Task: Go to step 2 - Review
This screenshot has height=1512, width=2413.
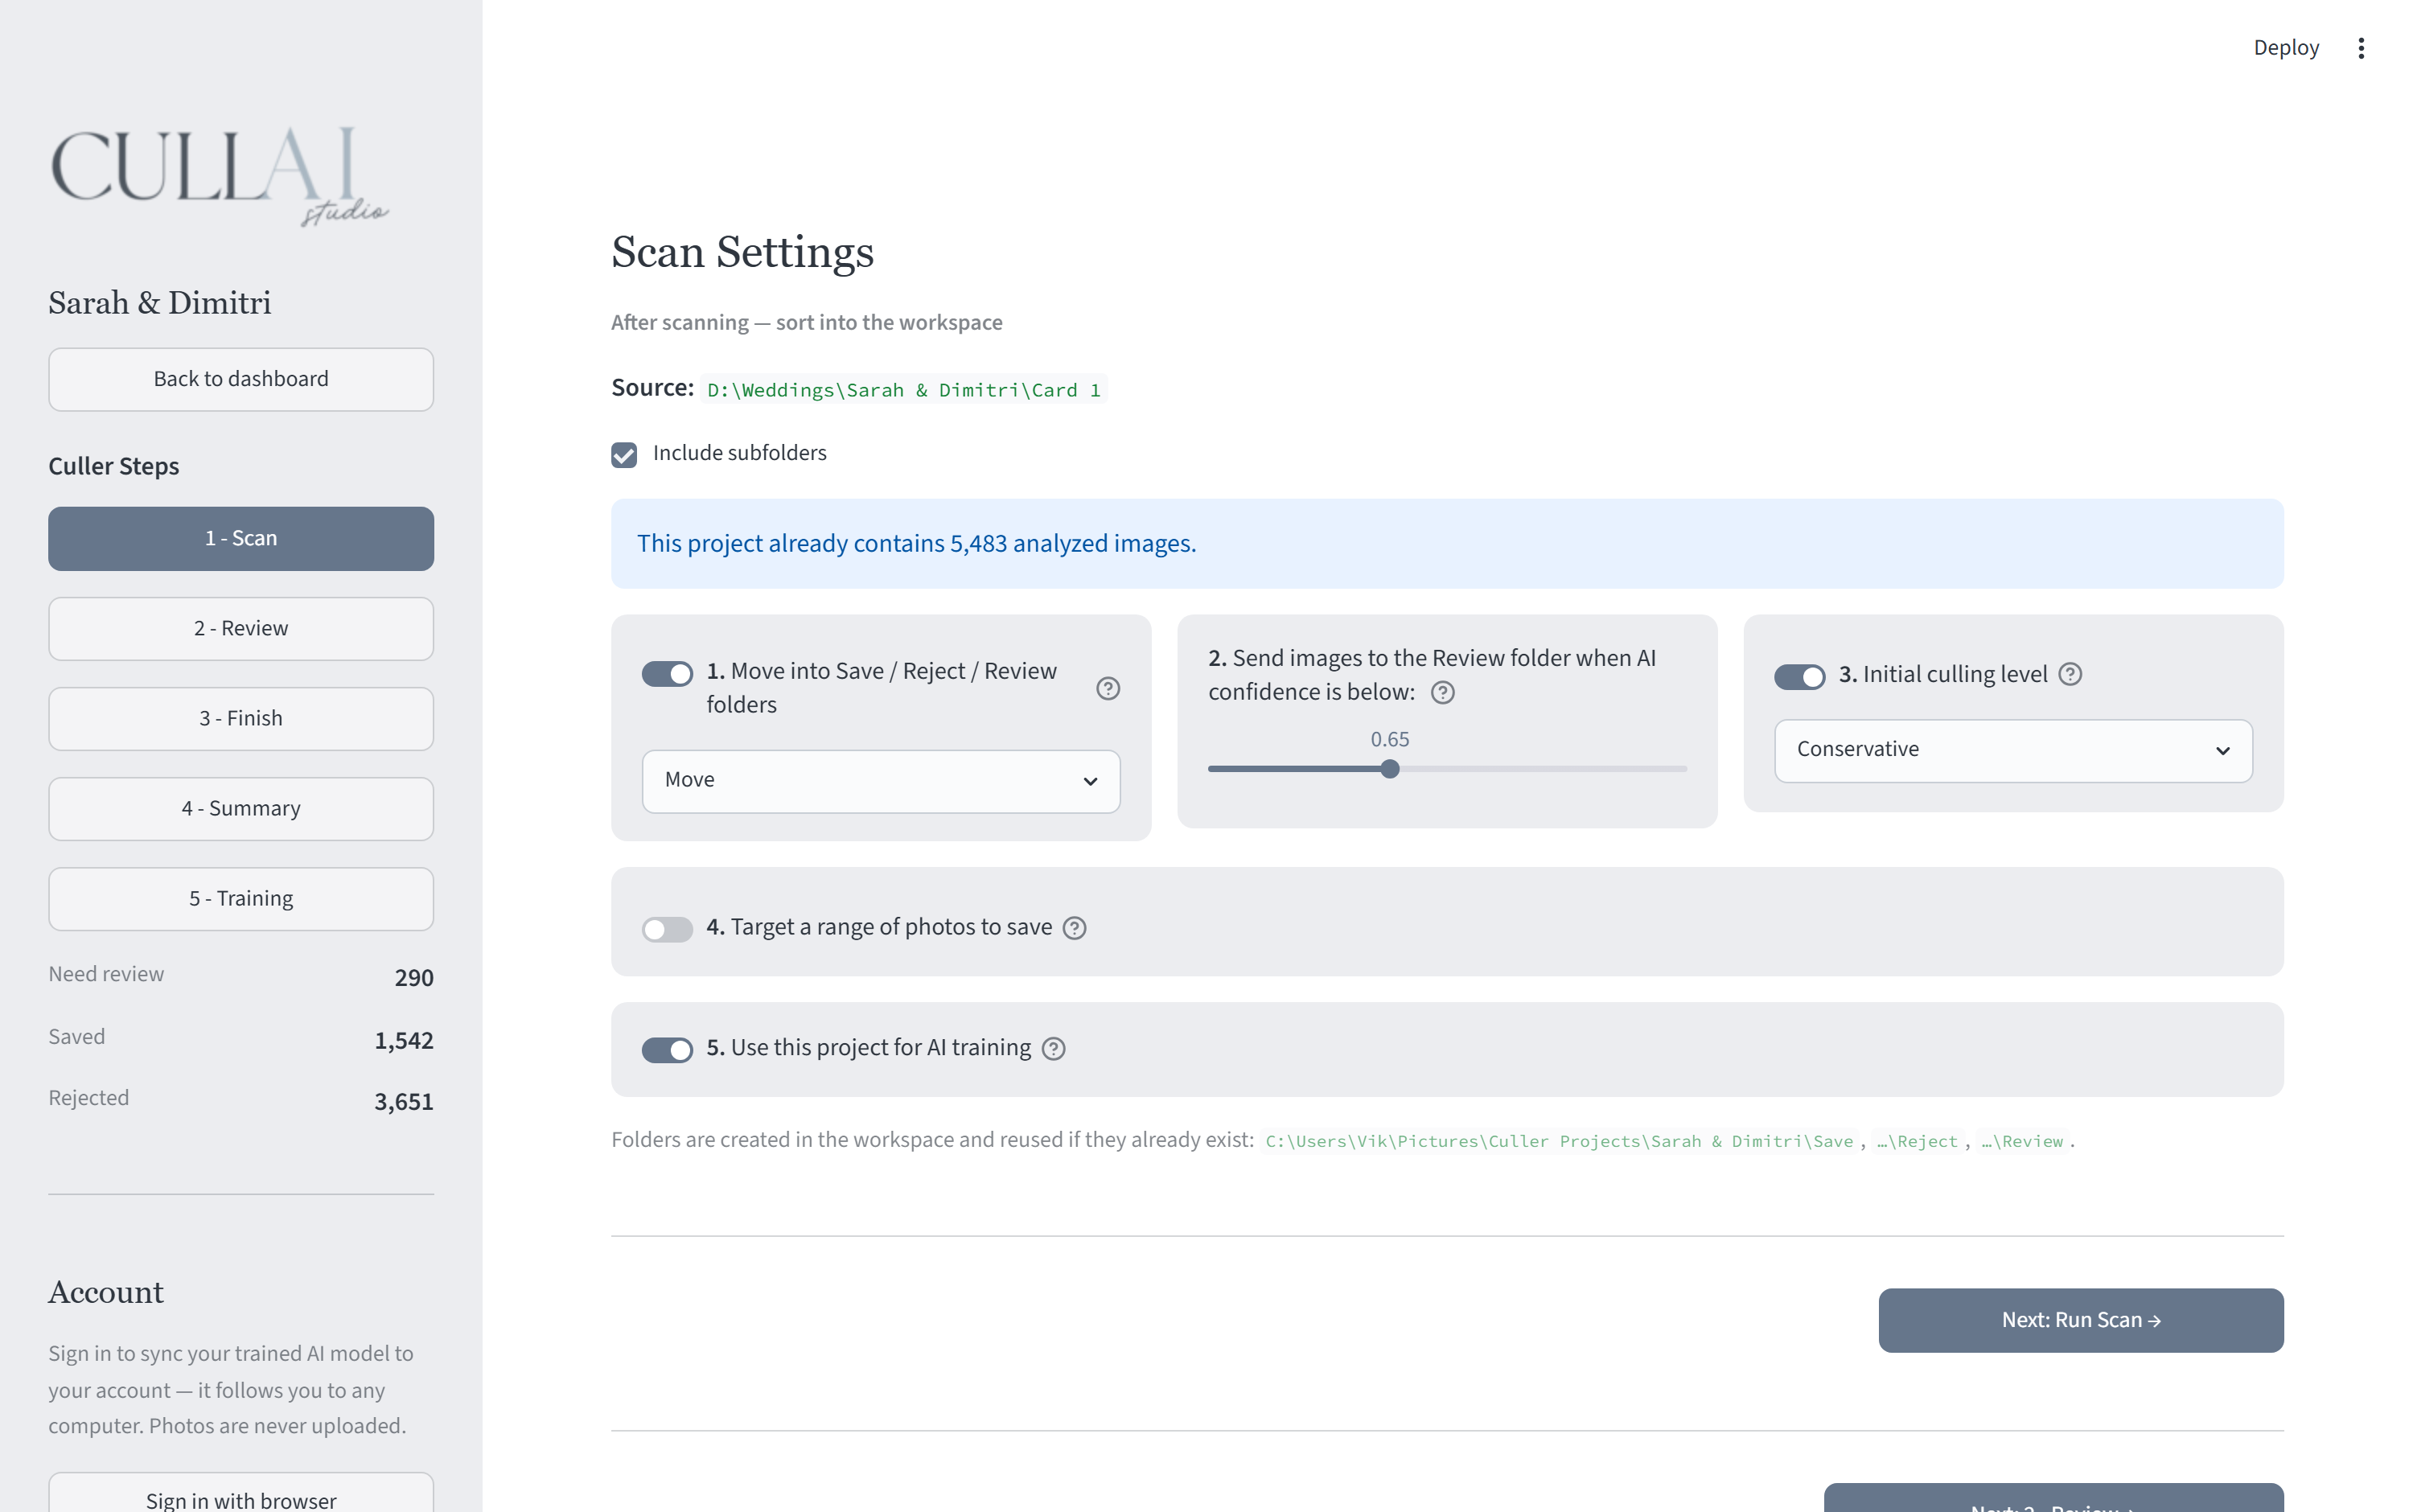Action: pyautogui.click(x=241, y=629)
